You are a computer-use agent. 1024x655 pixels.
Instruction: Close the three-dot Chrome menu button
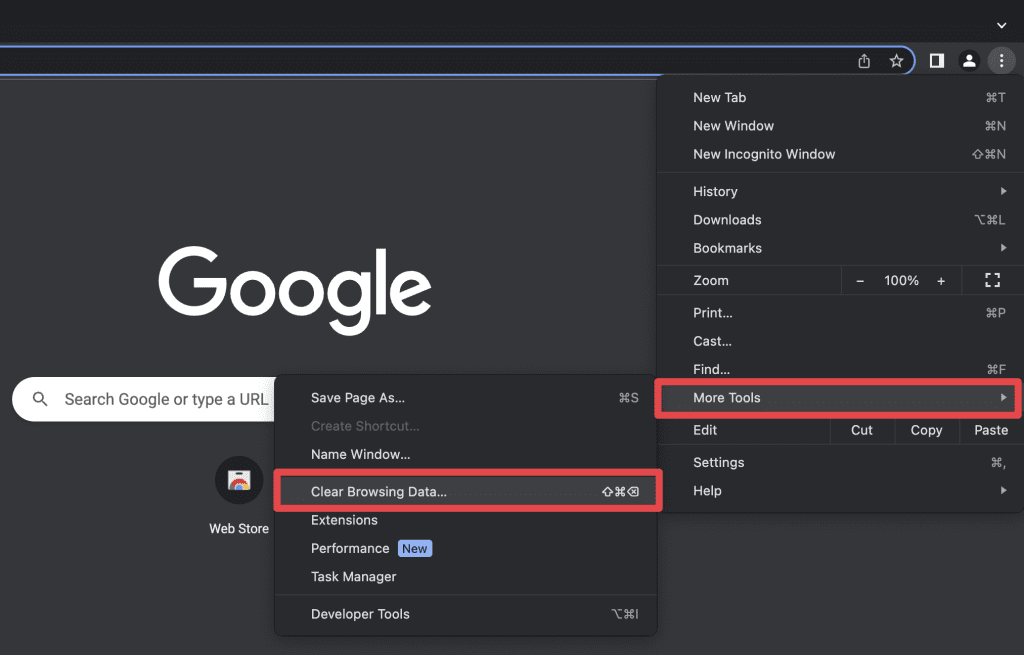(x=1001, y=61)
